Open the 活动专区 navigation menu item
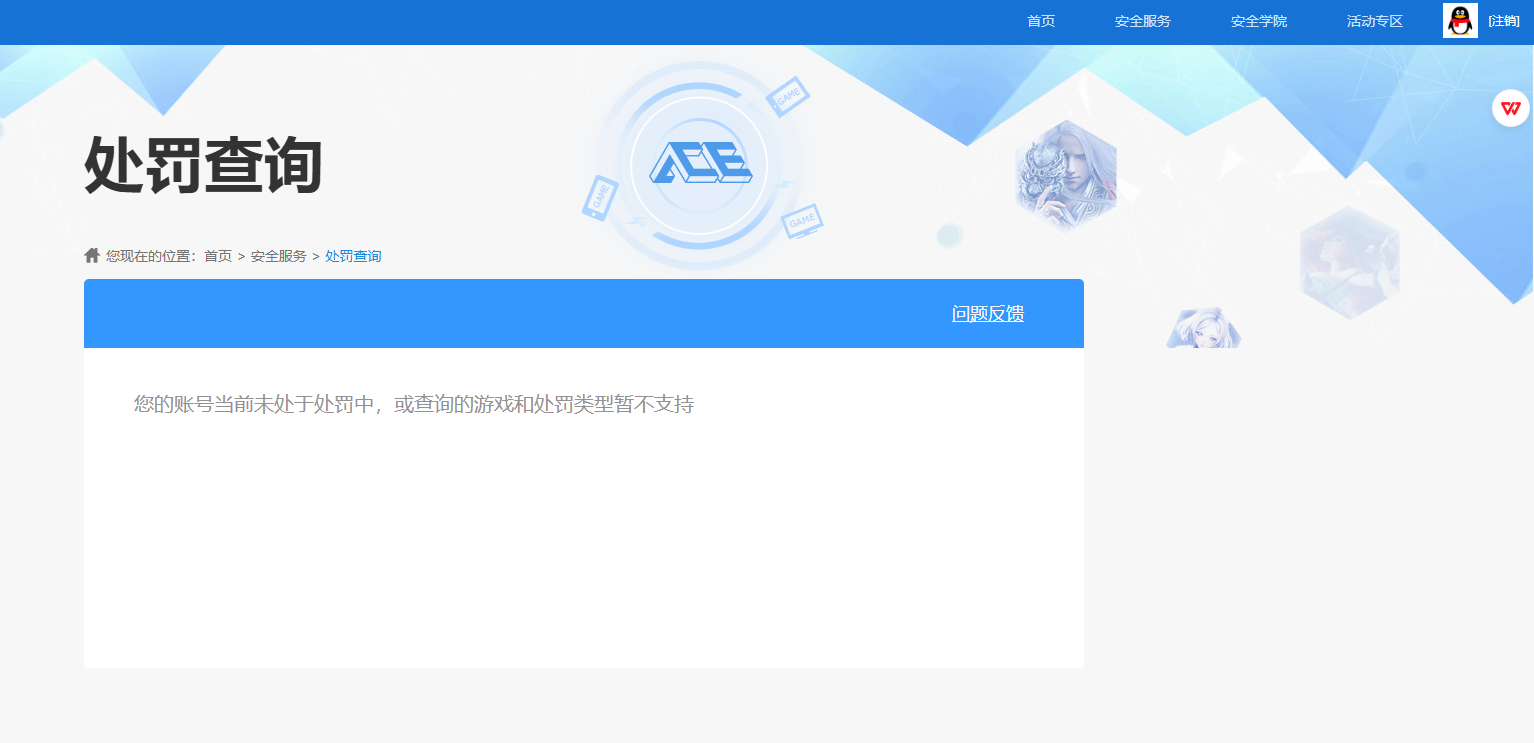This screenshot has height=743, width=1534. (1373, 20)
